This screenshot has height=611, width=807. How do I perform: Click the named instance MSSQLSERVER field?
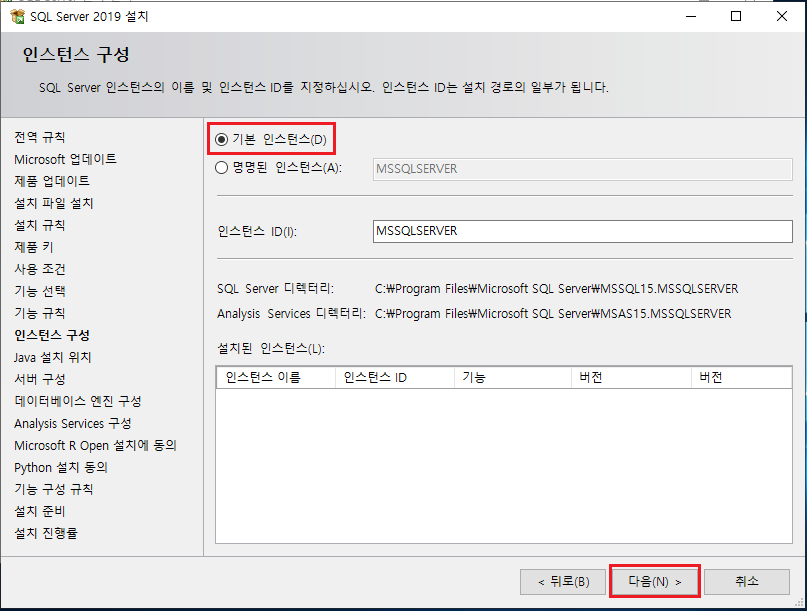(582, 169)
